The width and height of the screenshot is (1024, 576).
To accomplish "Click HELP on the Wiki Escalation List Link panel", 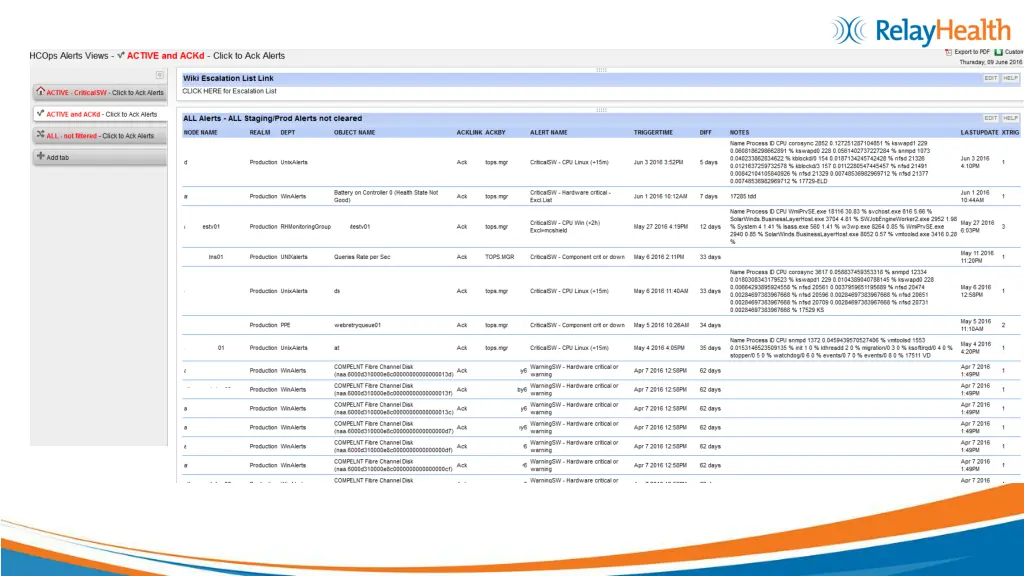I will 1010,78.
